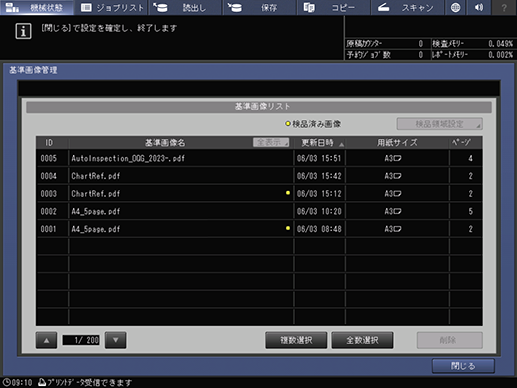Click the 基準画像名 column header
Image resolution: width=517 pixels, height=388 pixels.
tap(165, 143)
